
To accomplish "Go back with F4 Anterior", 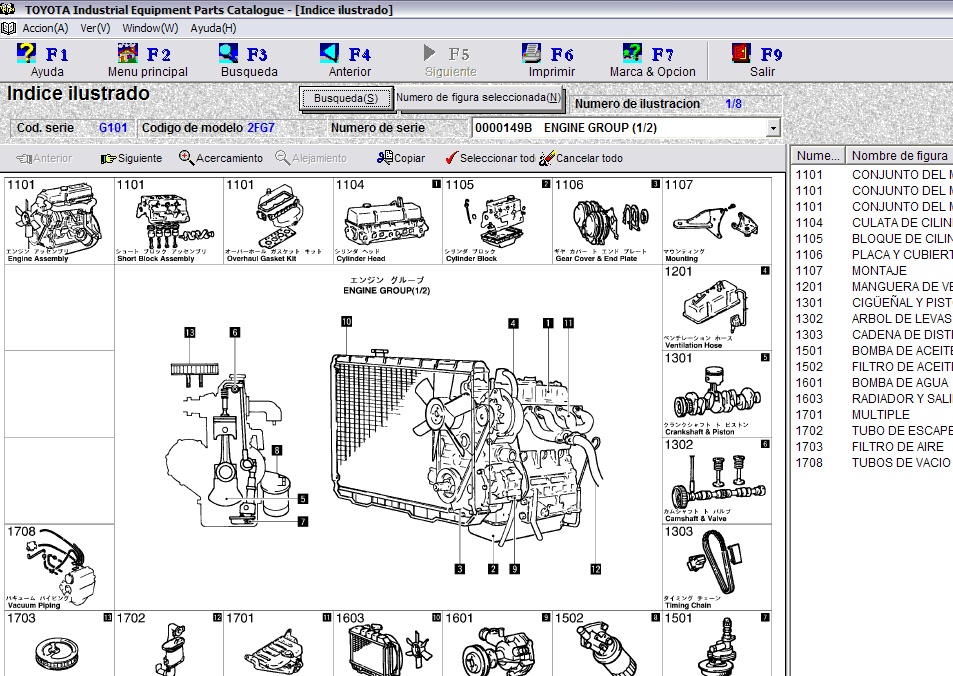I will click(x=349, y=61).
